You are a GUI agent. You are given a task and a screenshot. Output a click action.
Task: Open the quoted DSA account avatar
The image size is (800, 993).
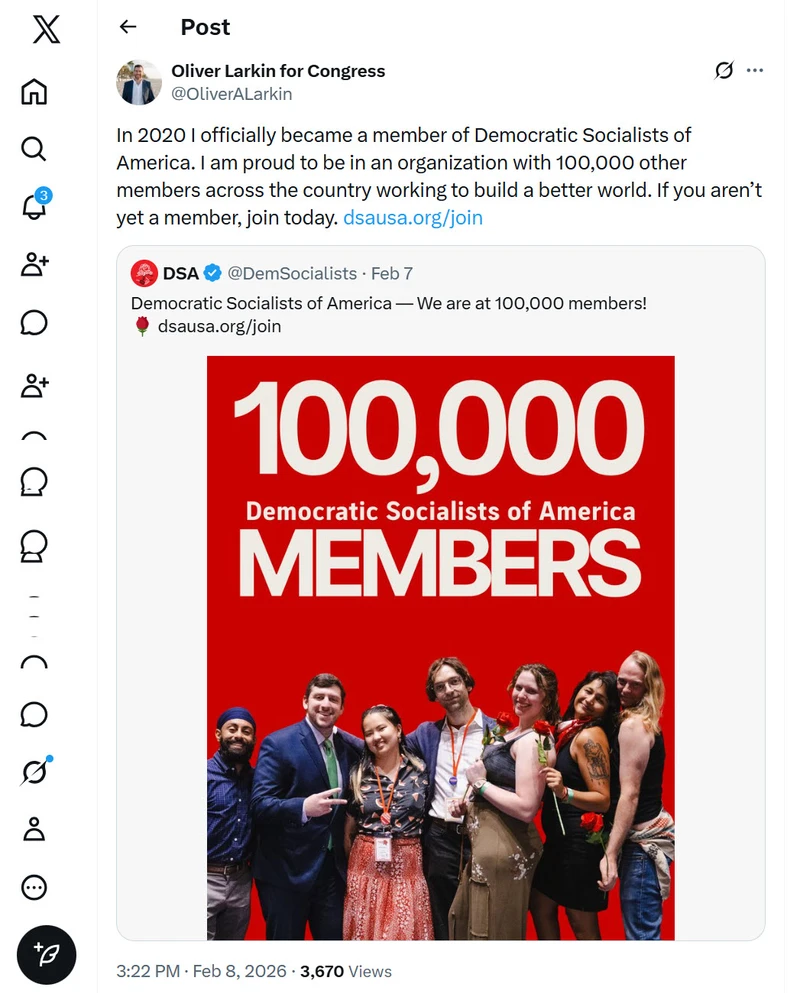pos(144,274)
